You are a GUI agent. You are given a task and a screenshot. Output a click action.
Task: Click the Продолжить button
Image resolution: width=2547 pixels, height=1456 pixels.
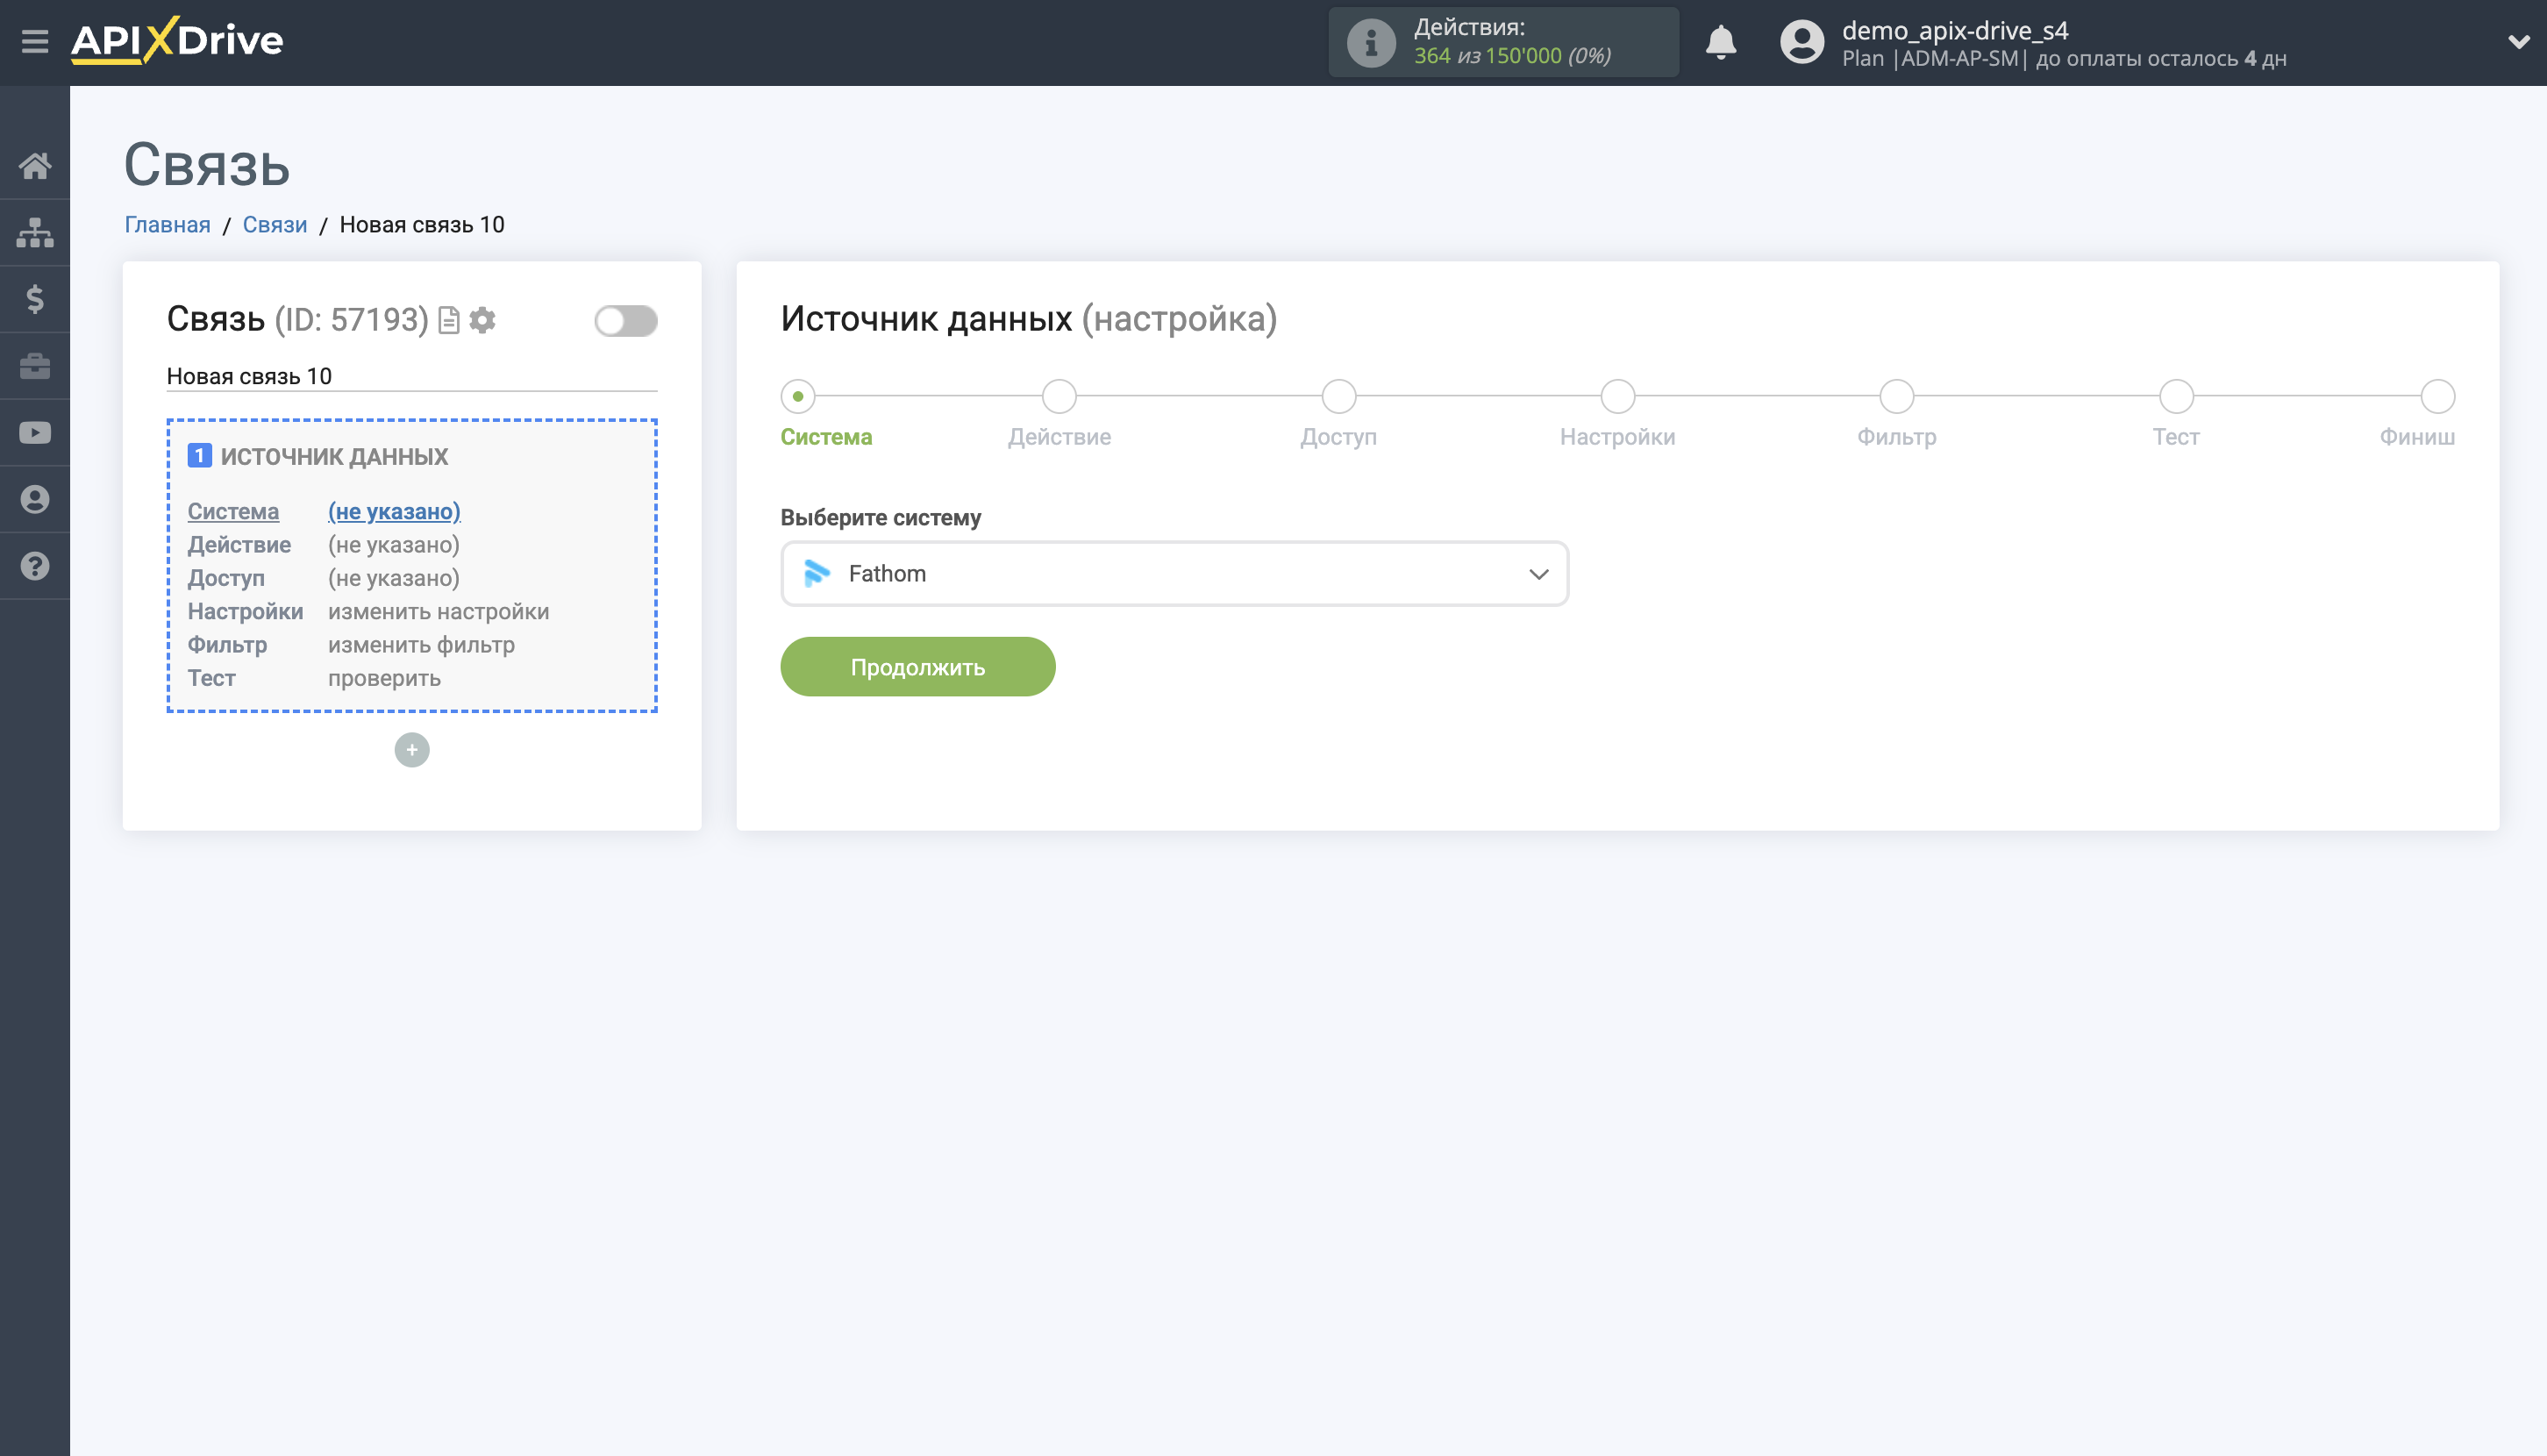pos(917,666)
